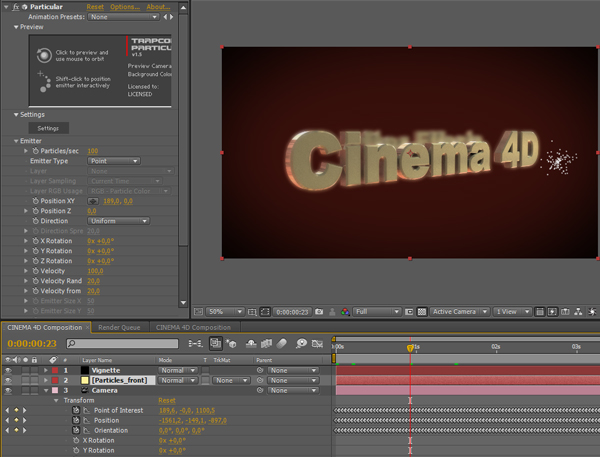Open show channel RGB icon
600x457 pixels.
point(345,312)
